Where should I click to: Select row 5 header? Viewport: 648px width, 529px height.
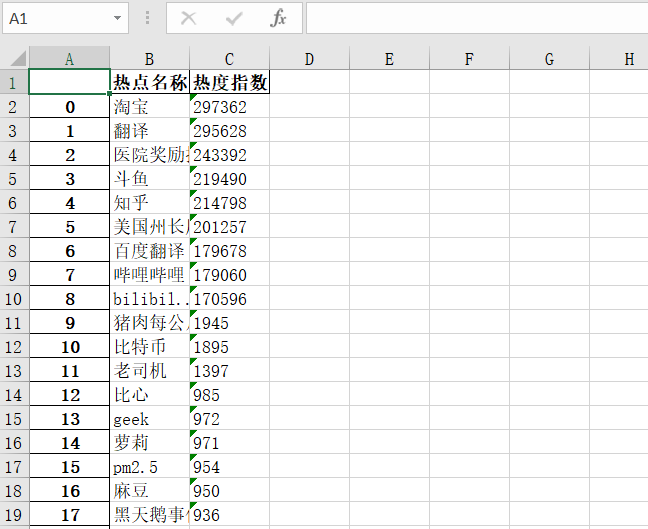(x=14, y=178)
